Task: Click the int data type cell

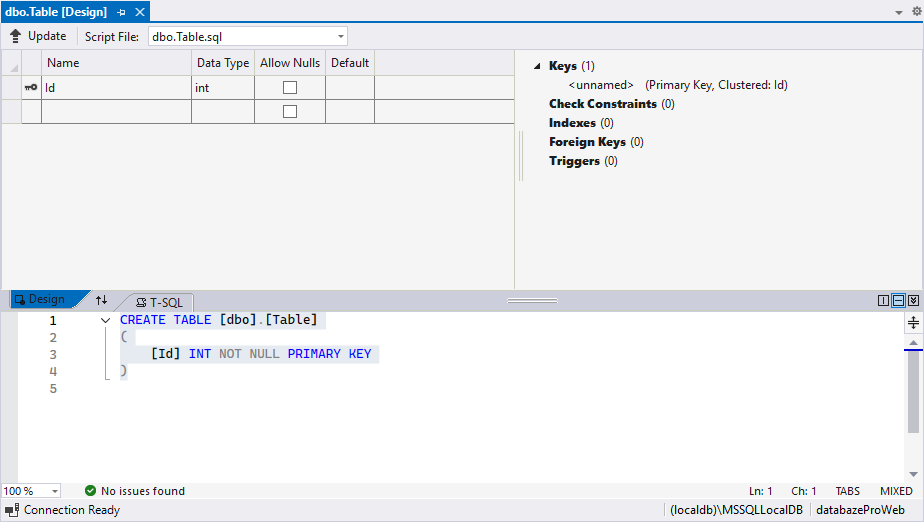Action: tap(223, 87)
